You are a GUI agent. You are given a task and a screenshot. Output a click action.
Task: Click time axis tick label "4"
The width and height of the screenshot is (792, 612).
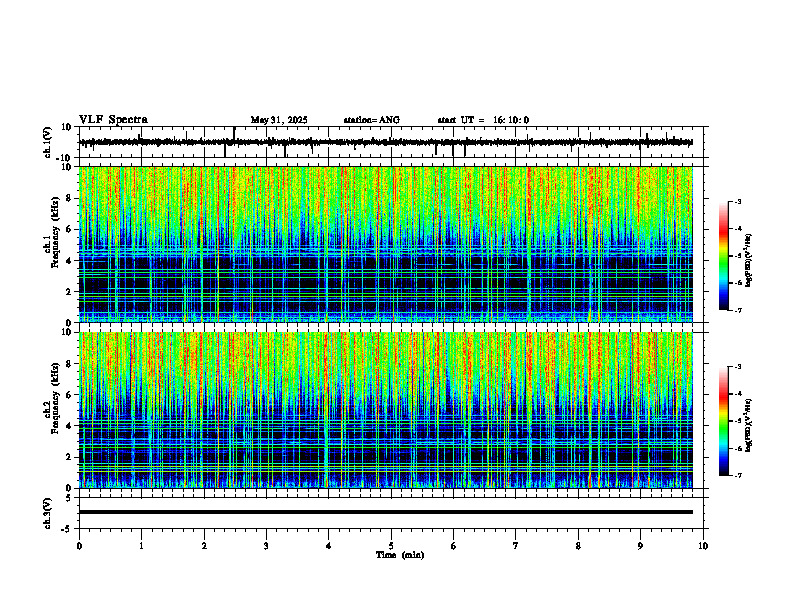point(329,546)
